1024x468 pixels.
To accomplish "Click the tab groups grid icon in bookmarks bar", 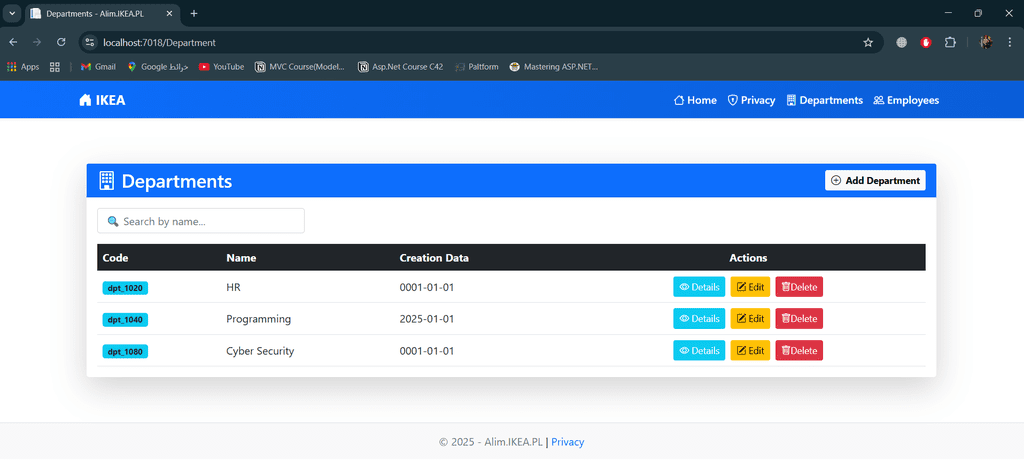I will 55,67.
